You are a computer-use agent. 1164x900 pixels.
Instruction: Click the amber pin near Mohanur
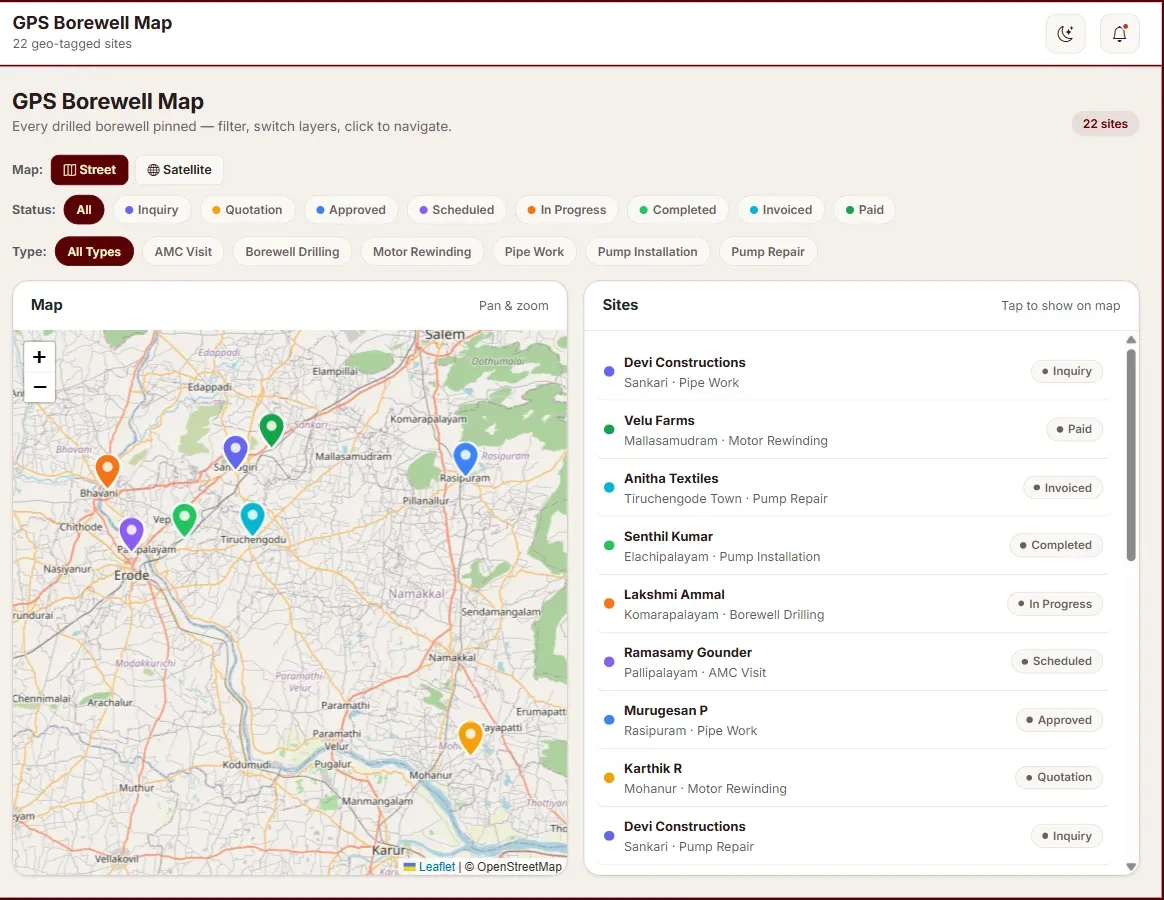(x=471, y=738)
